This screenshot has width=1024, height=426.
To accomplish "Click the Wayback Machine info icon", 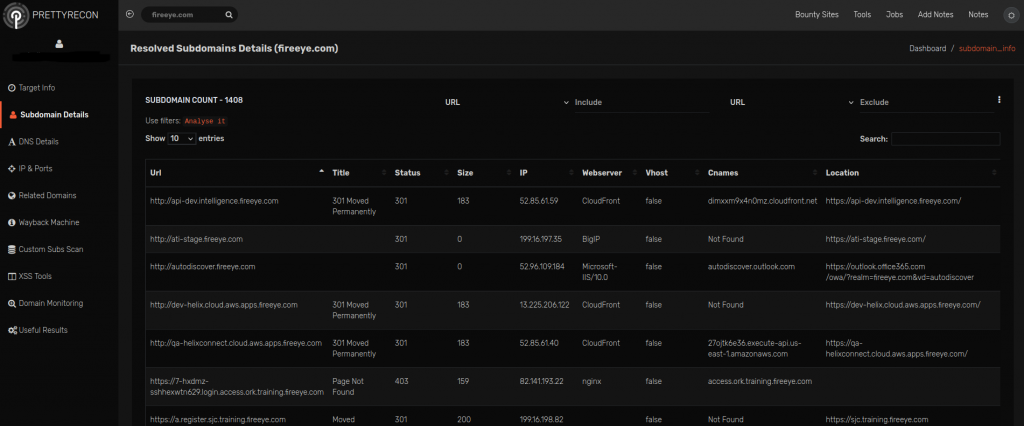I will pos(11,223).
